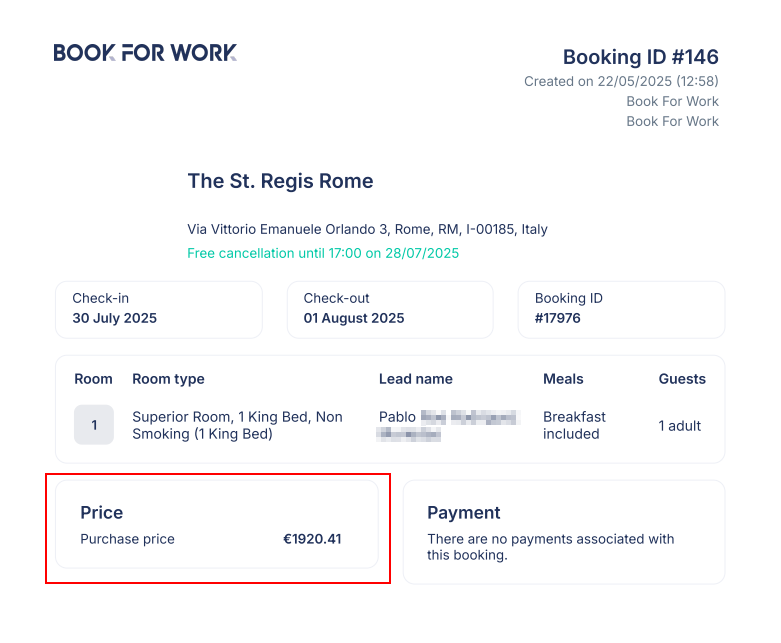The height and width of the screenshot is (643, 781).
Task: Click the Meals column header
Action: pyautogui.click(x=563, y=379)
